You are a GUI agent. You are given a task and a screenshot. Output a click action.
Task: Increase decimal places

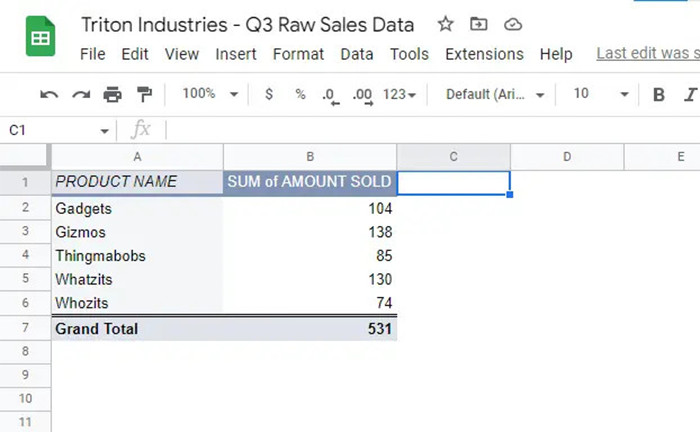(x=363, y=95)
